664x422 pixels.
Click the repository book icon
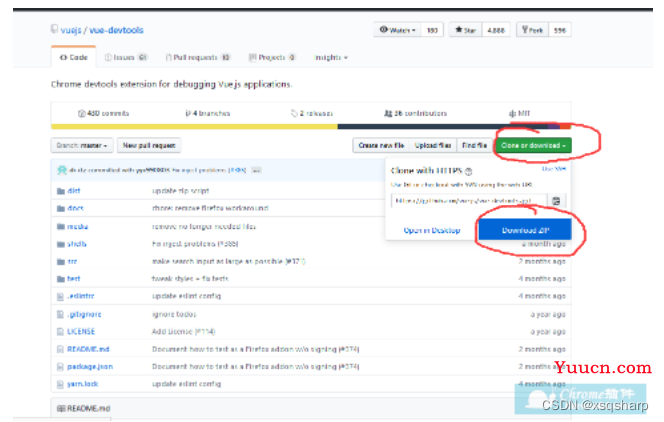(54, 29)
